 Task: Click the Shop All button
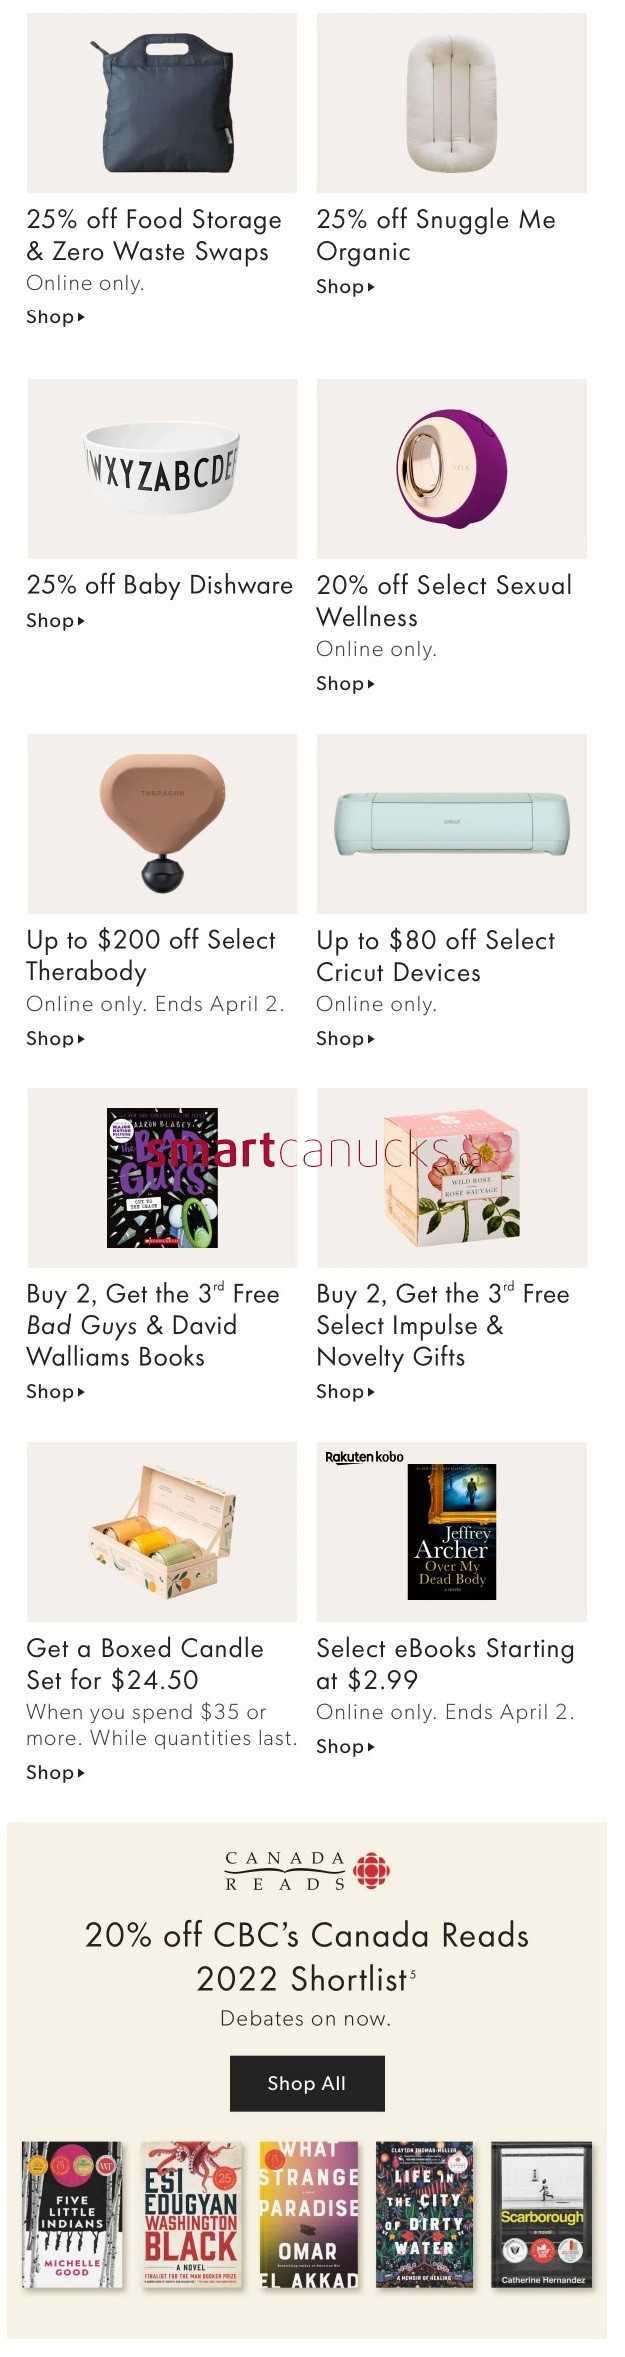tap(307, 2083)
